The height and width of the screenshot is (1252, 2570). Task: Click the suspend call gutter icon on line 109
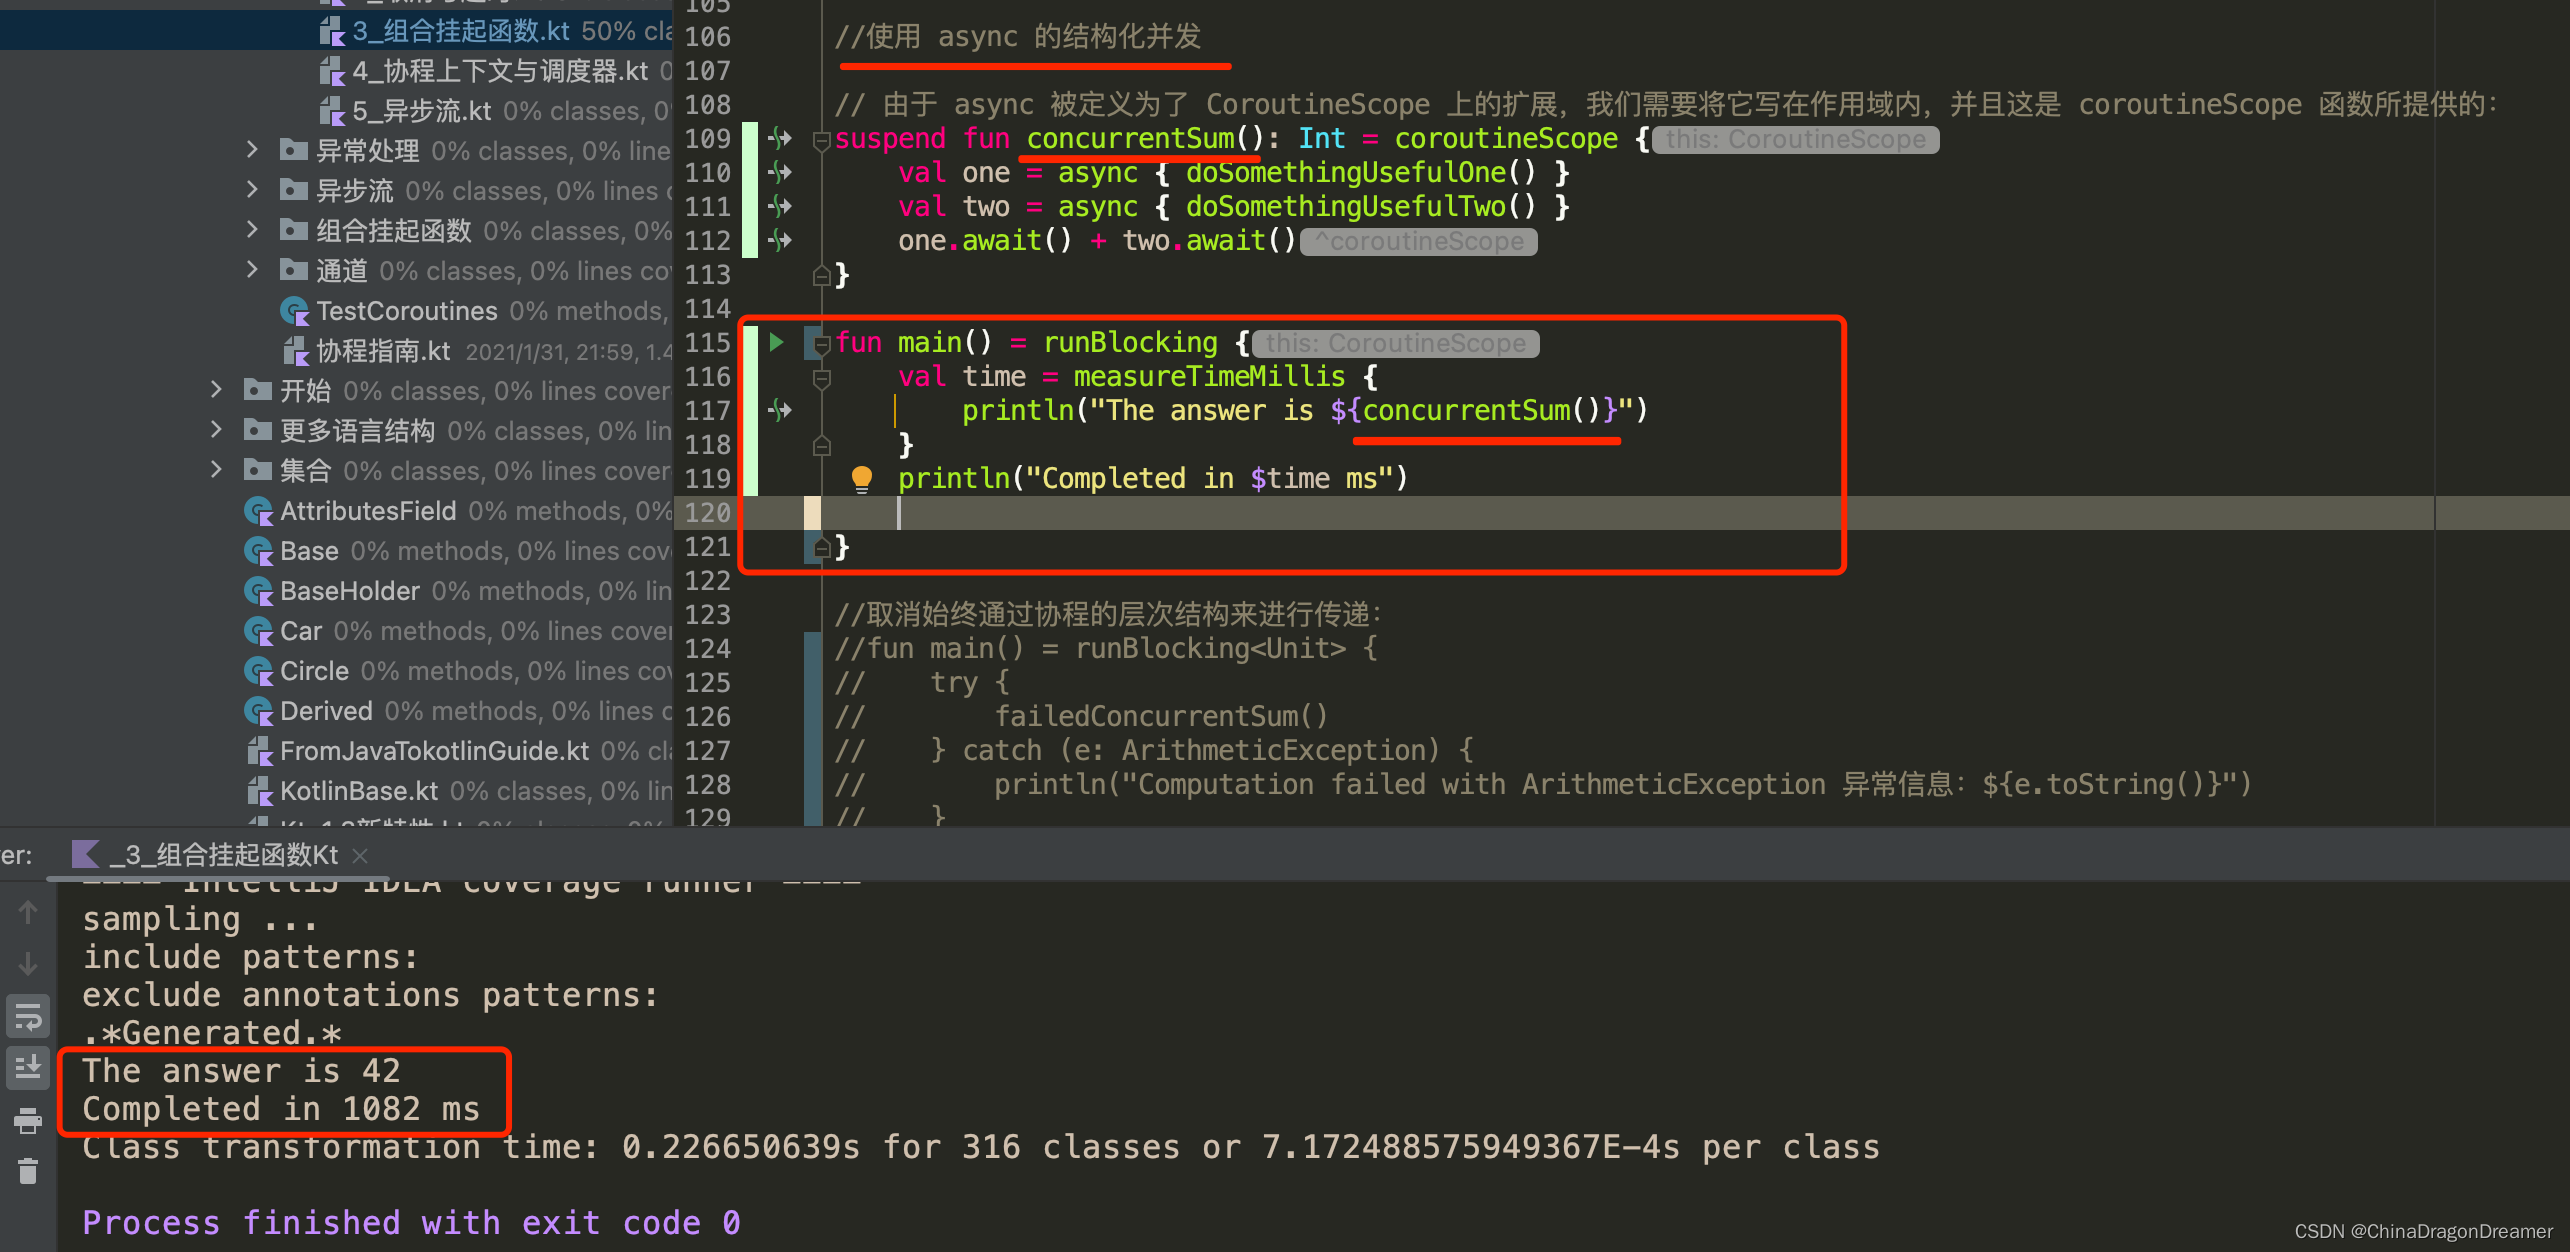pos(780,138)
